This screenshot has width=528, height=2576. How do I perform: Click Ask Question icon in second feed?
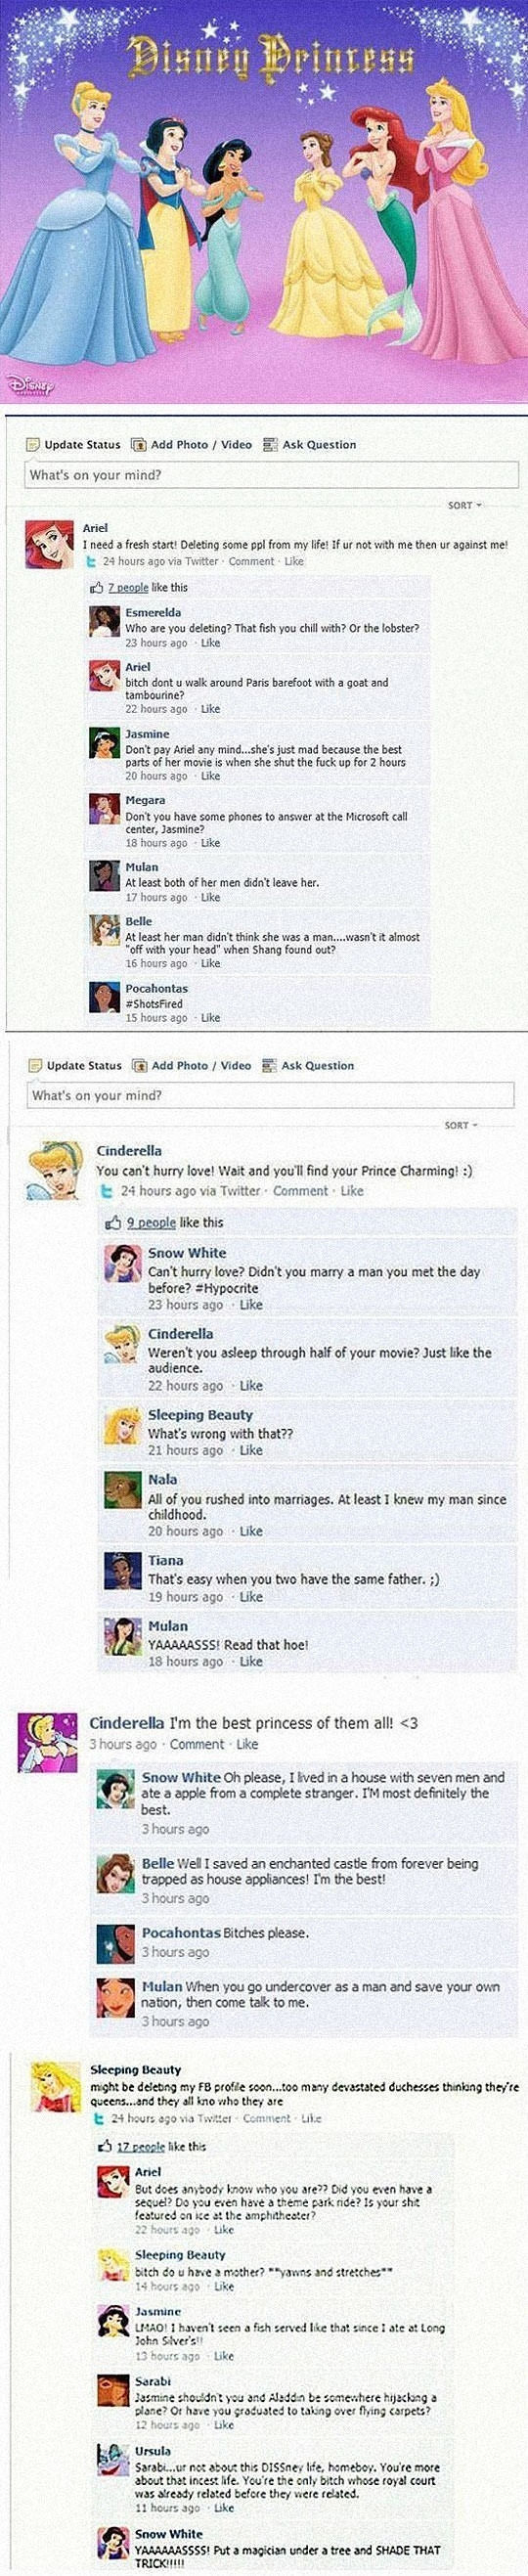click(x=269, y=1065)
